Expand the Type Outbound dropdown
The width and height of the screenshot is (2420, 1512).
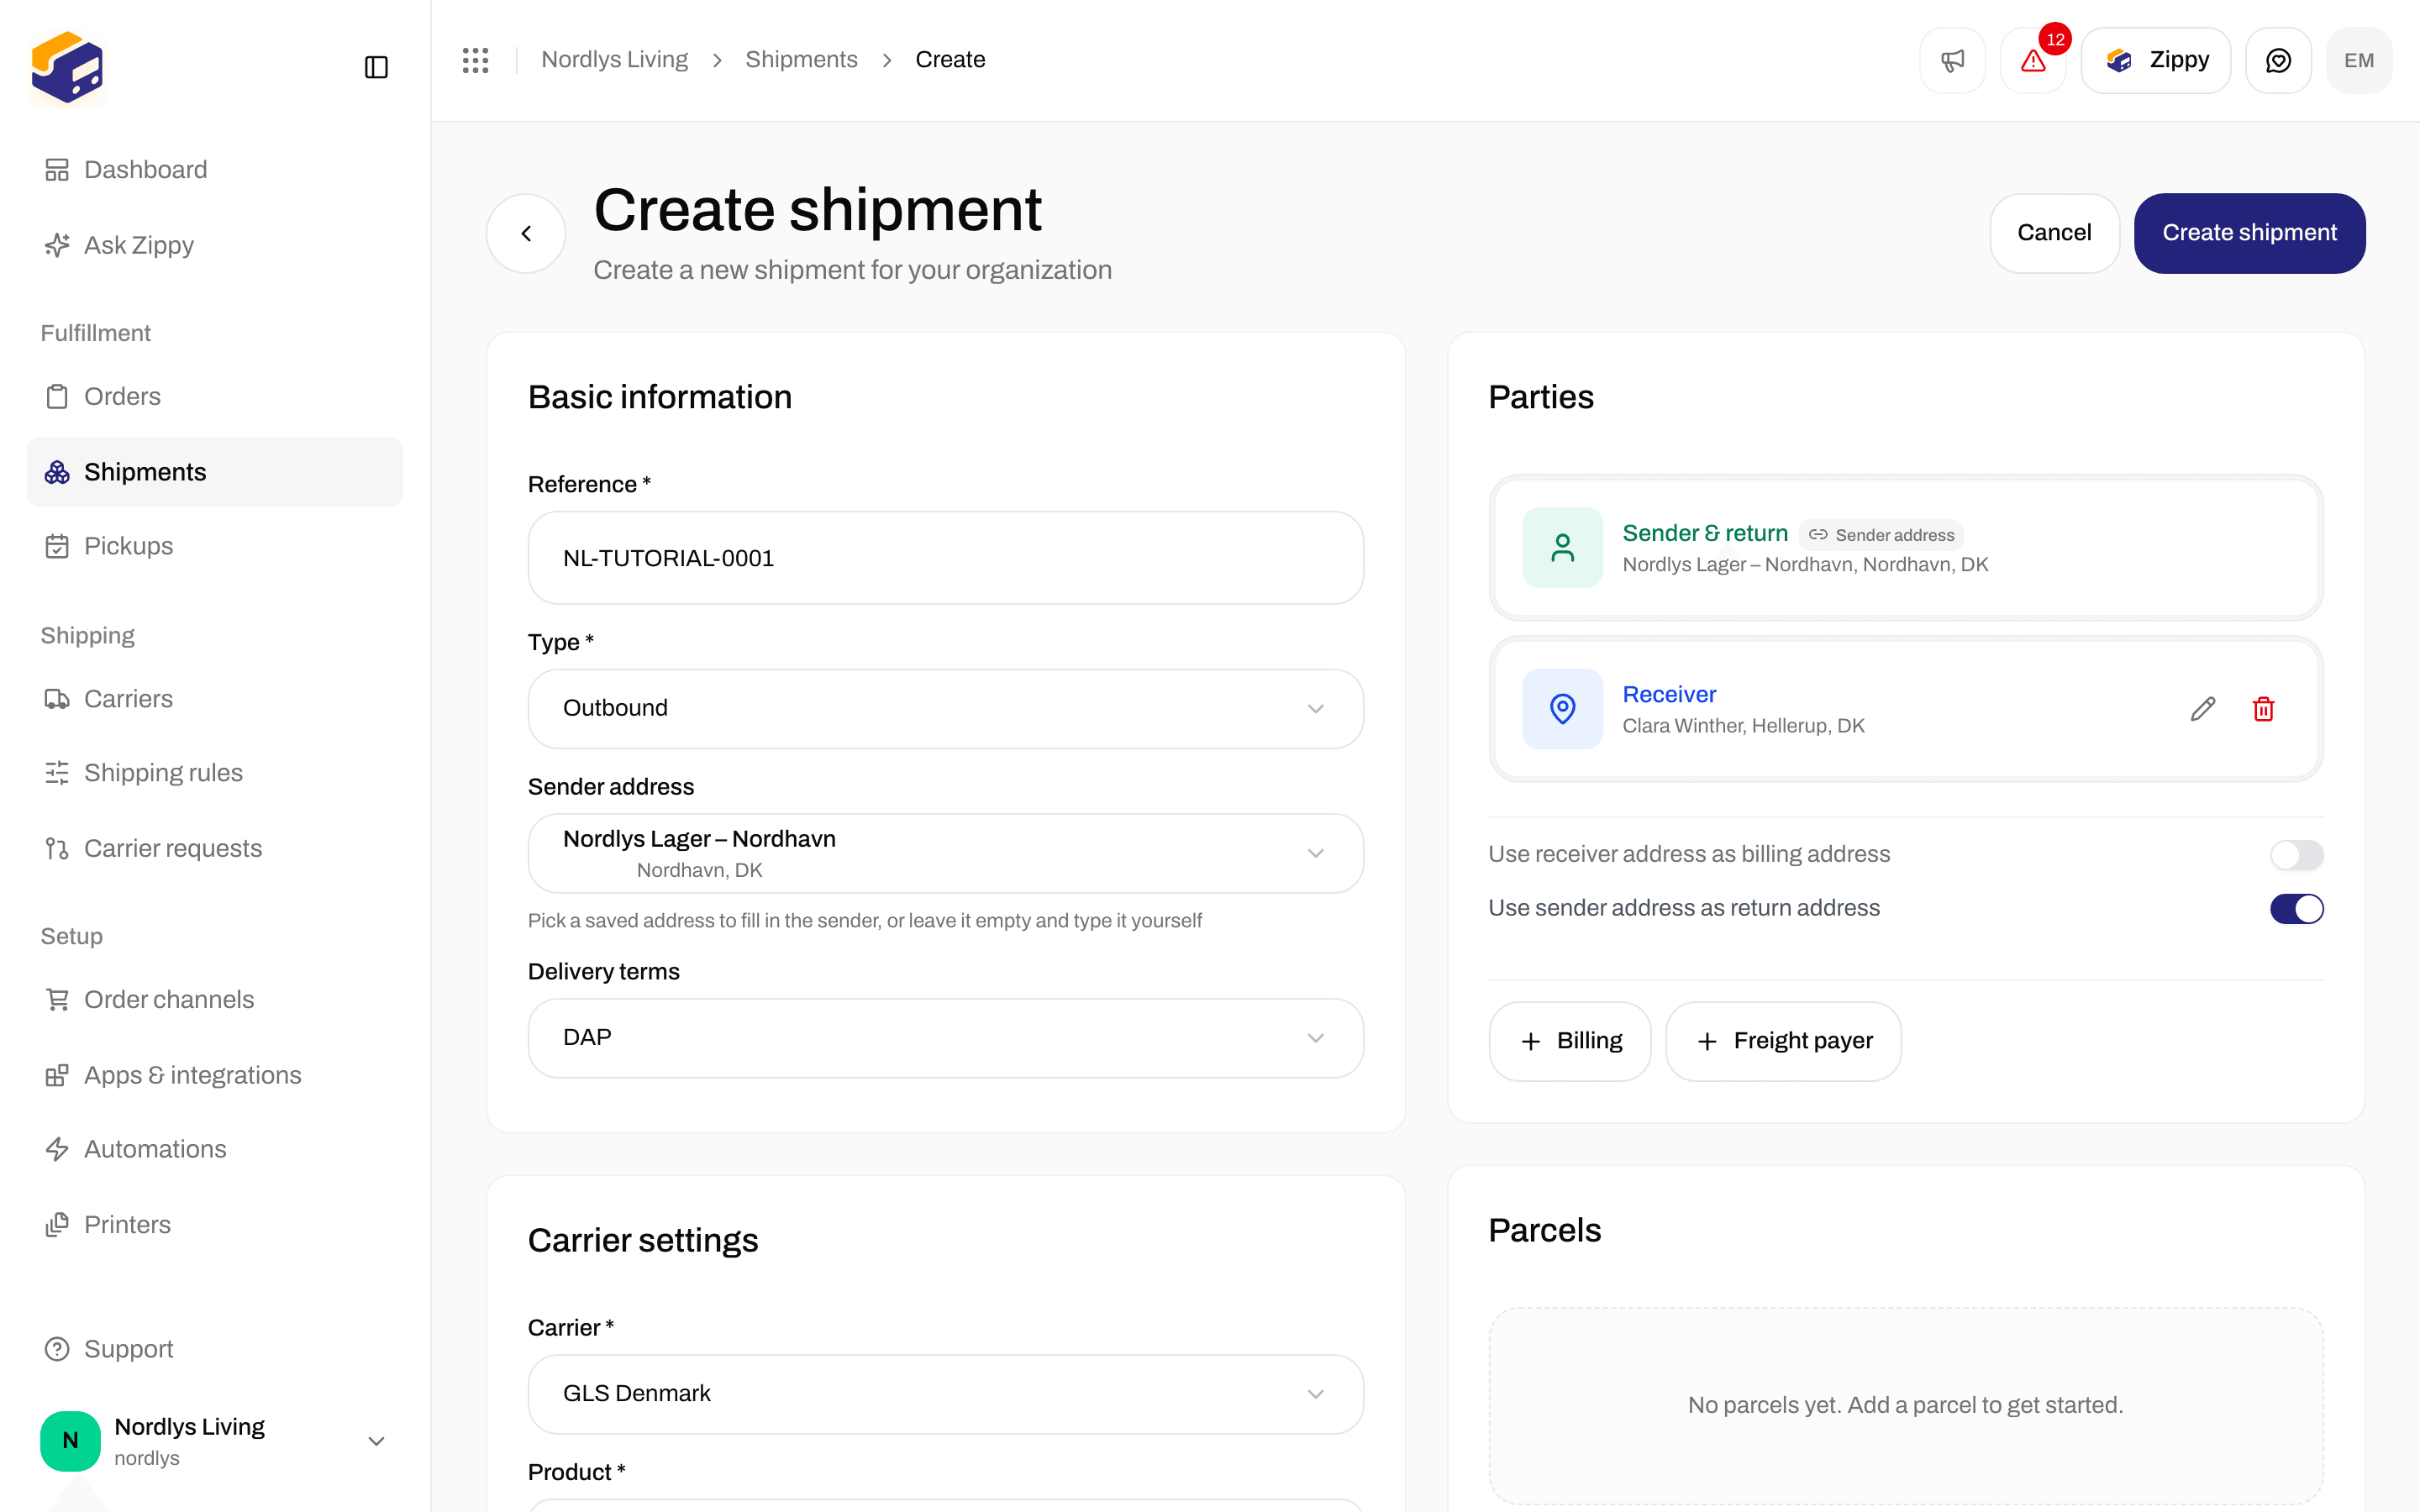point(946,708)
